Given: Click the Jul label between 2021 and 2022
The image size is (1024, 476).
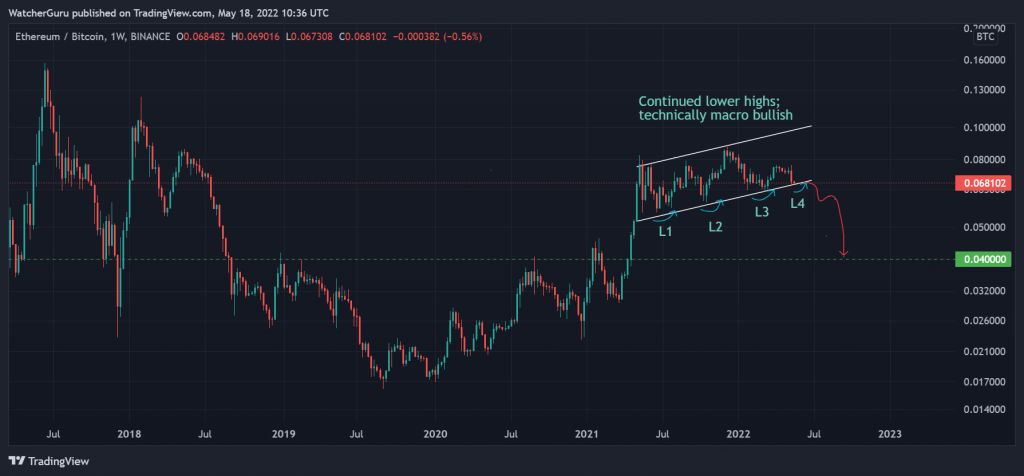Looking at the screenshot, I should (x=663, y=434).
